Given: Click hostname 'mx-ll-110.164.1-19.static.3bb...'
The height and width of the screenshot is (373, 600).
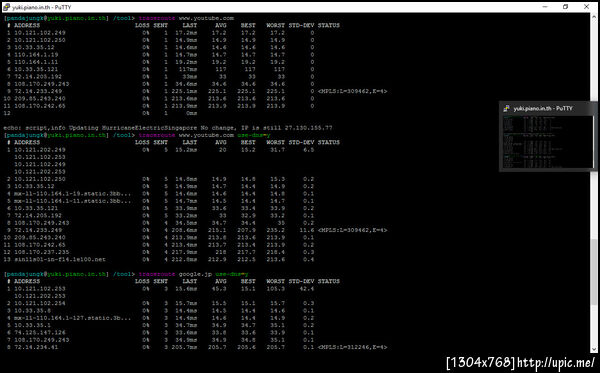Looking at the screenshot, I should [x=72, y=194].
